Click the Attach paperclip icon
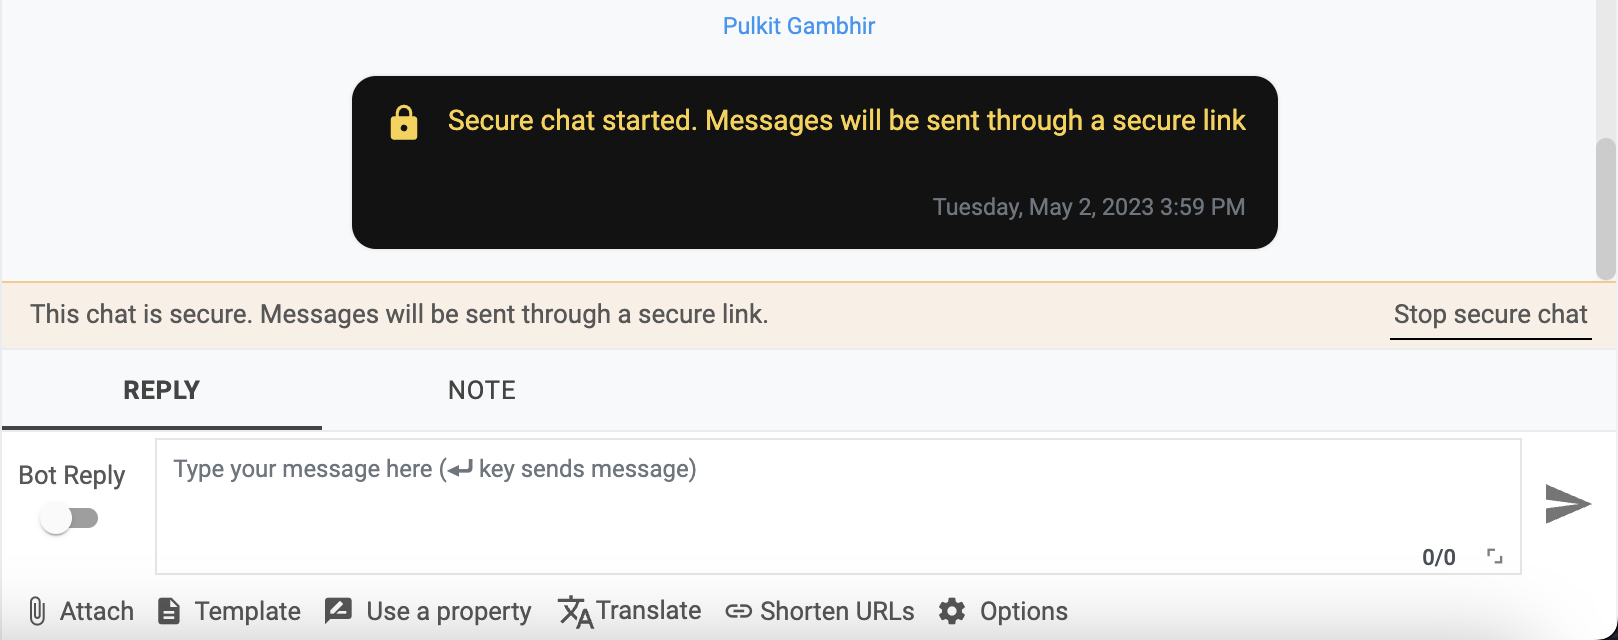This screenshot has width=1618, height=640. (38, 610)
